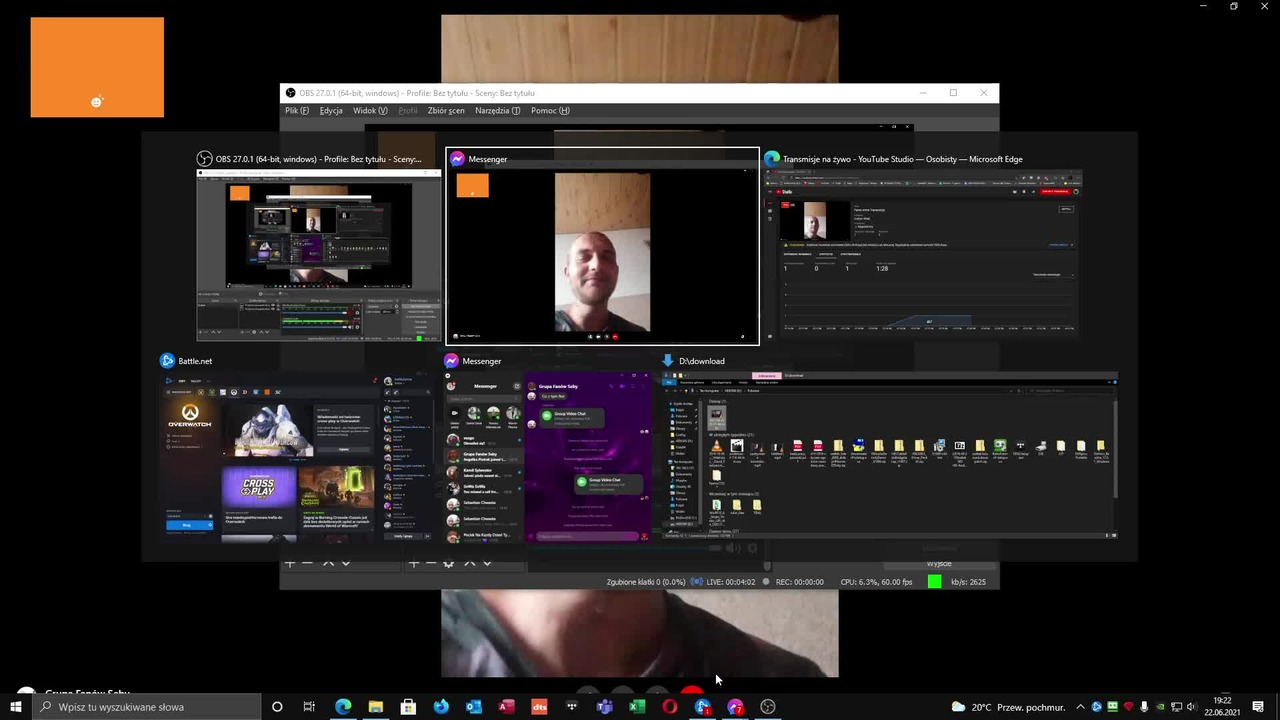Open the Plik menu in OBS
Image resolution: width=1280 pixels, height=720 pixels.
pos(296,111)
